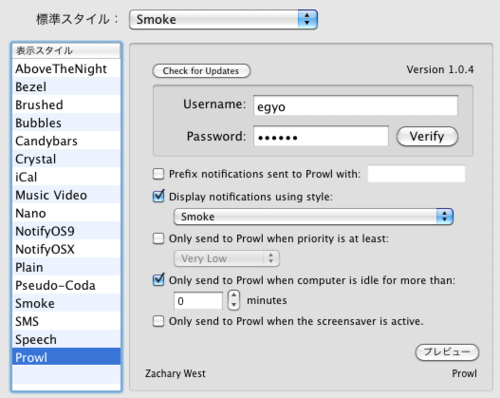500x398 pixels.
Task: Uncheck computer is idle for more than
Action: point(158,280)
